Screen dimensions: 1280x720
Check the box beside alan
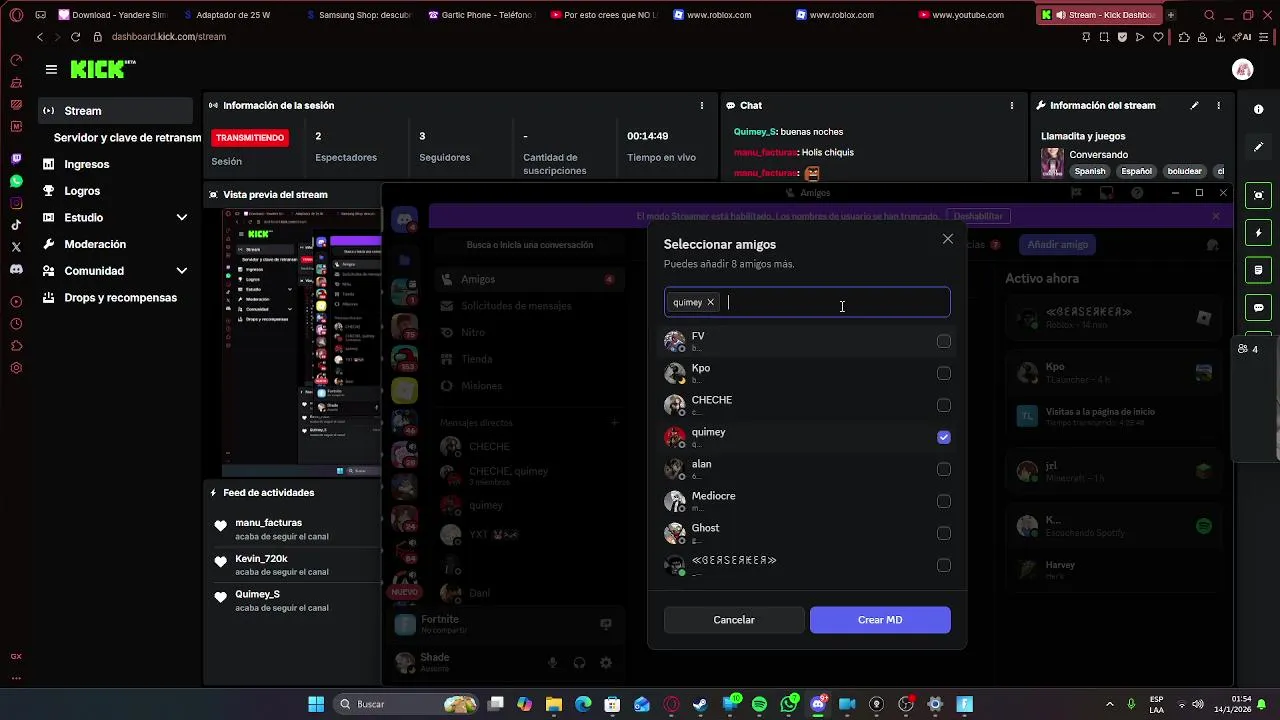point(943,470)
